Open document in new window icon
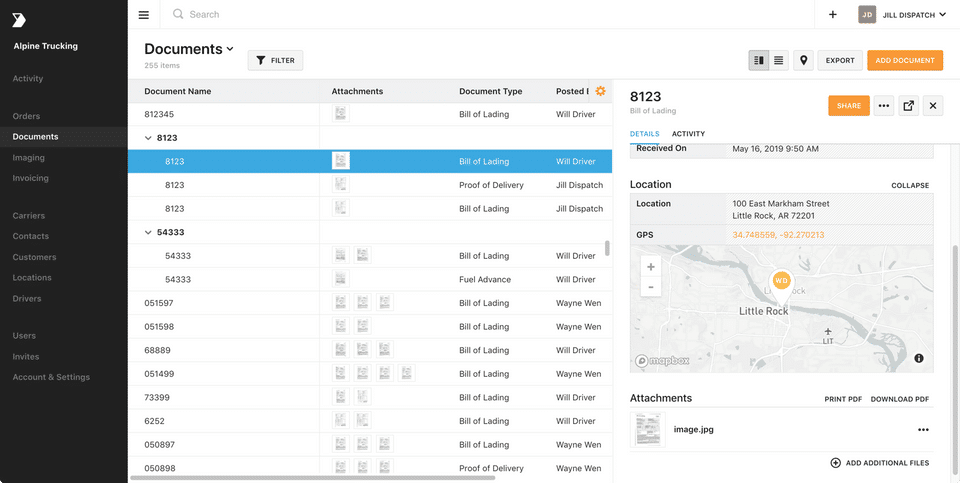Screen dimensions: 960x483 pos(909,106)
